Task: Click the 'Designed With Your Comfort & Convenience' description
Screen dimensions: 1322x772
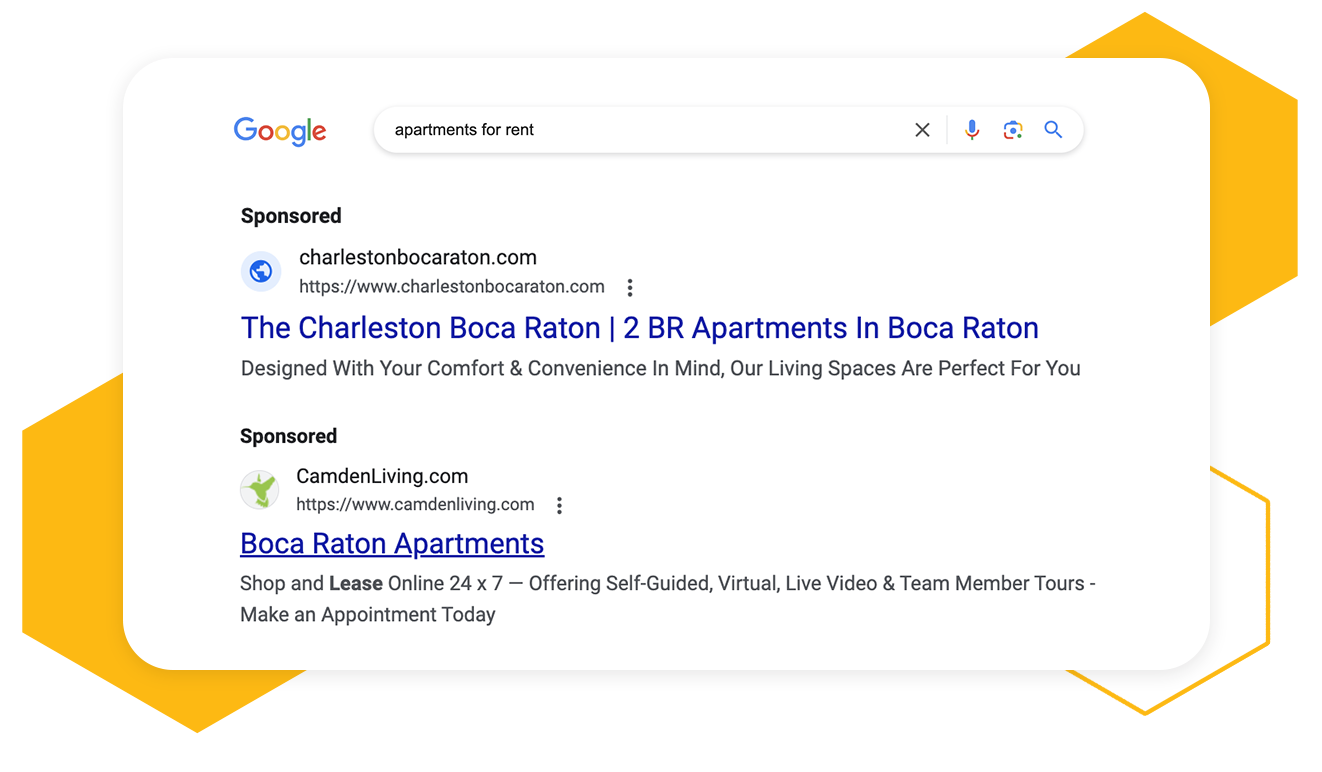Action: 661,369
